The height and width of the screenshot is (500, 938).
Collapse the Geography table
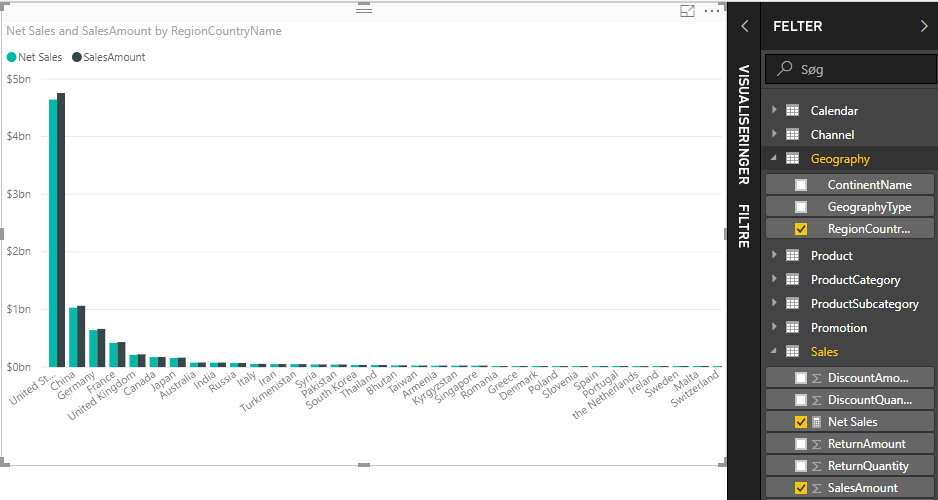773,159
